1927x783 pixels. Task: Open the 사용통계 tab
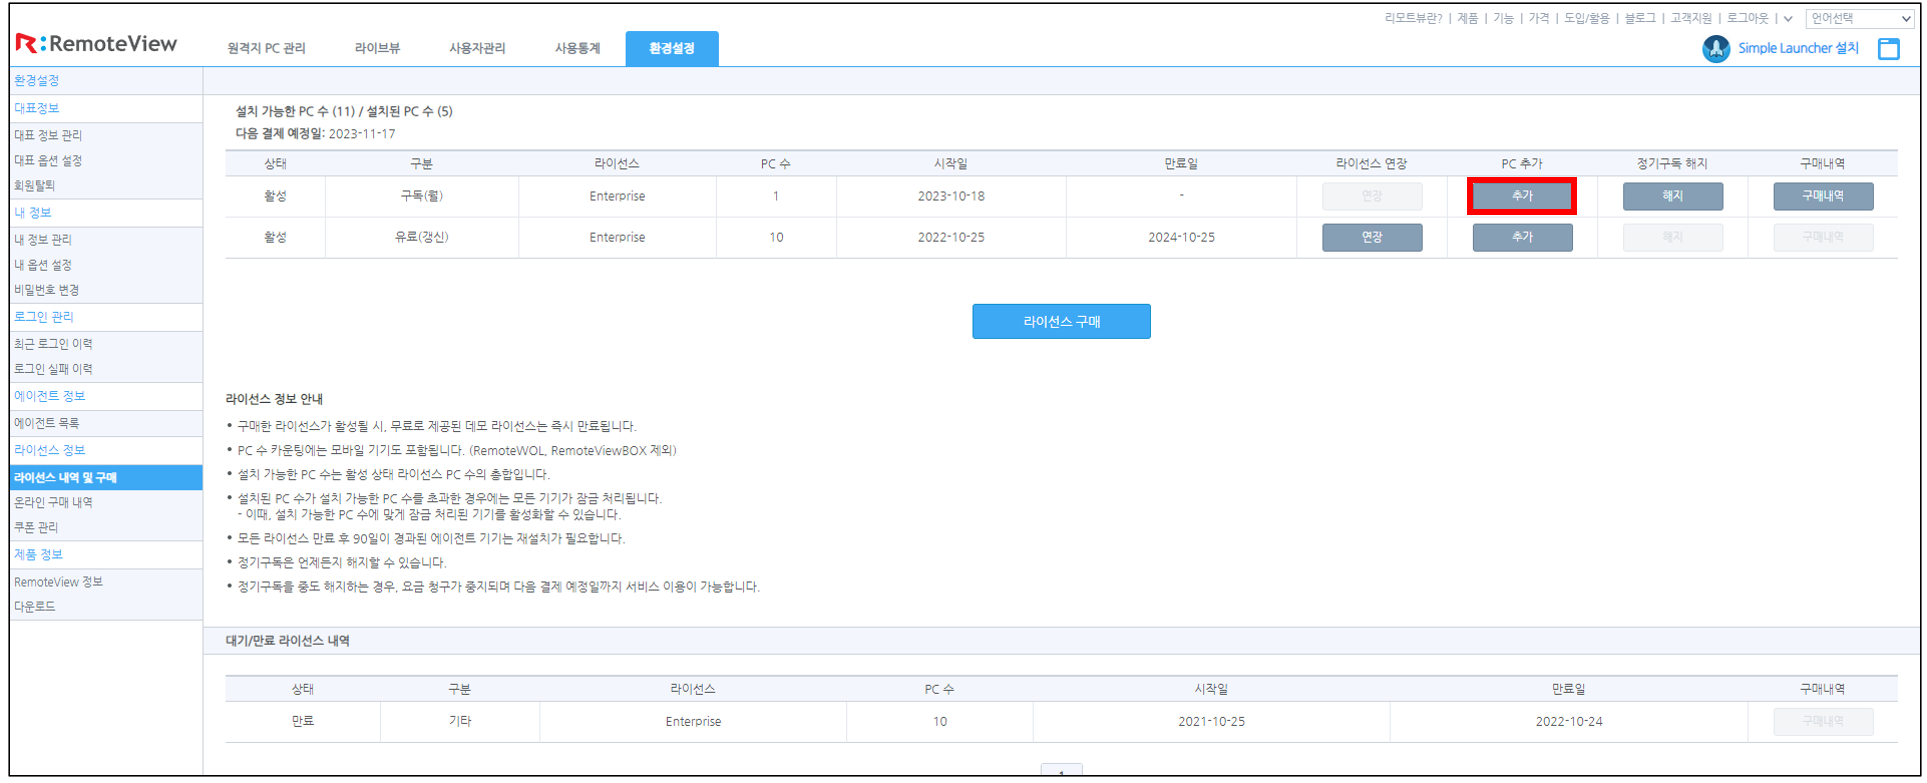click(x=577, y=48)
